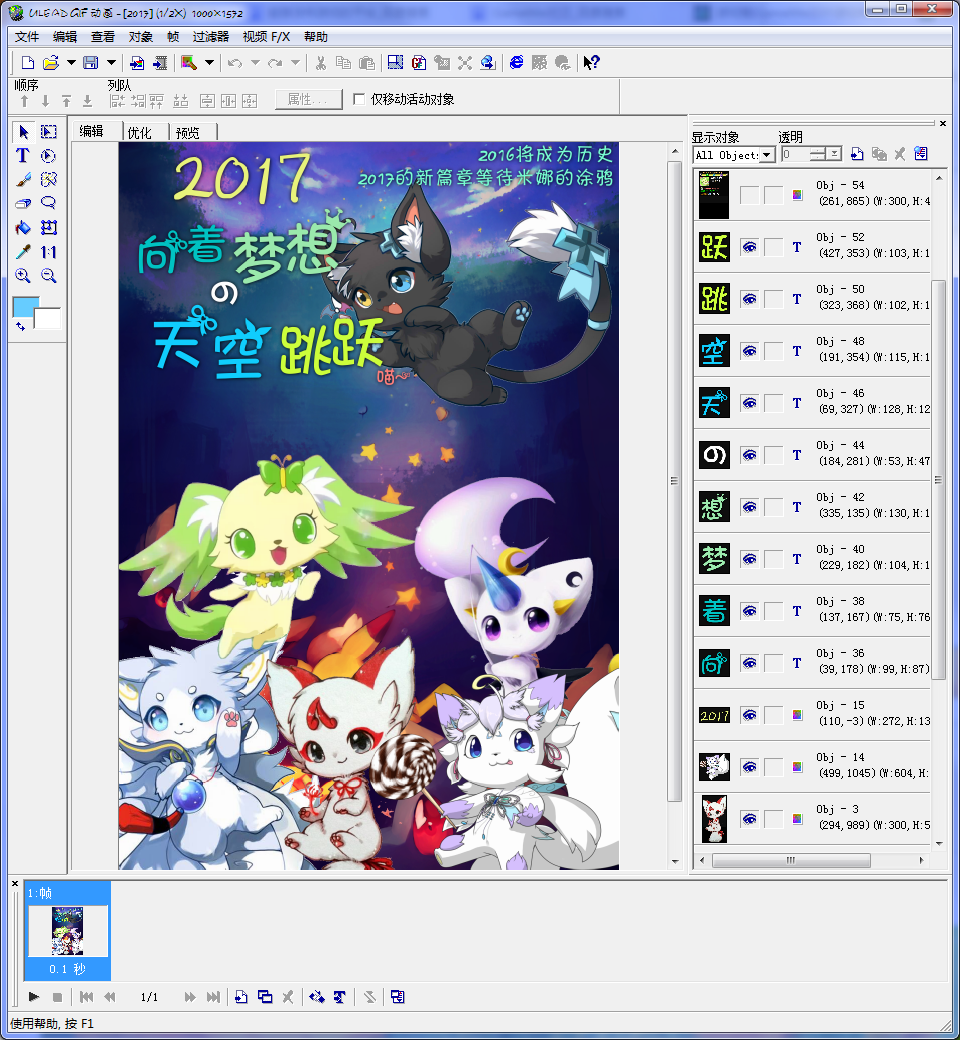Hide Obj - 44 via eye icon

tap(750, 455)
